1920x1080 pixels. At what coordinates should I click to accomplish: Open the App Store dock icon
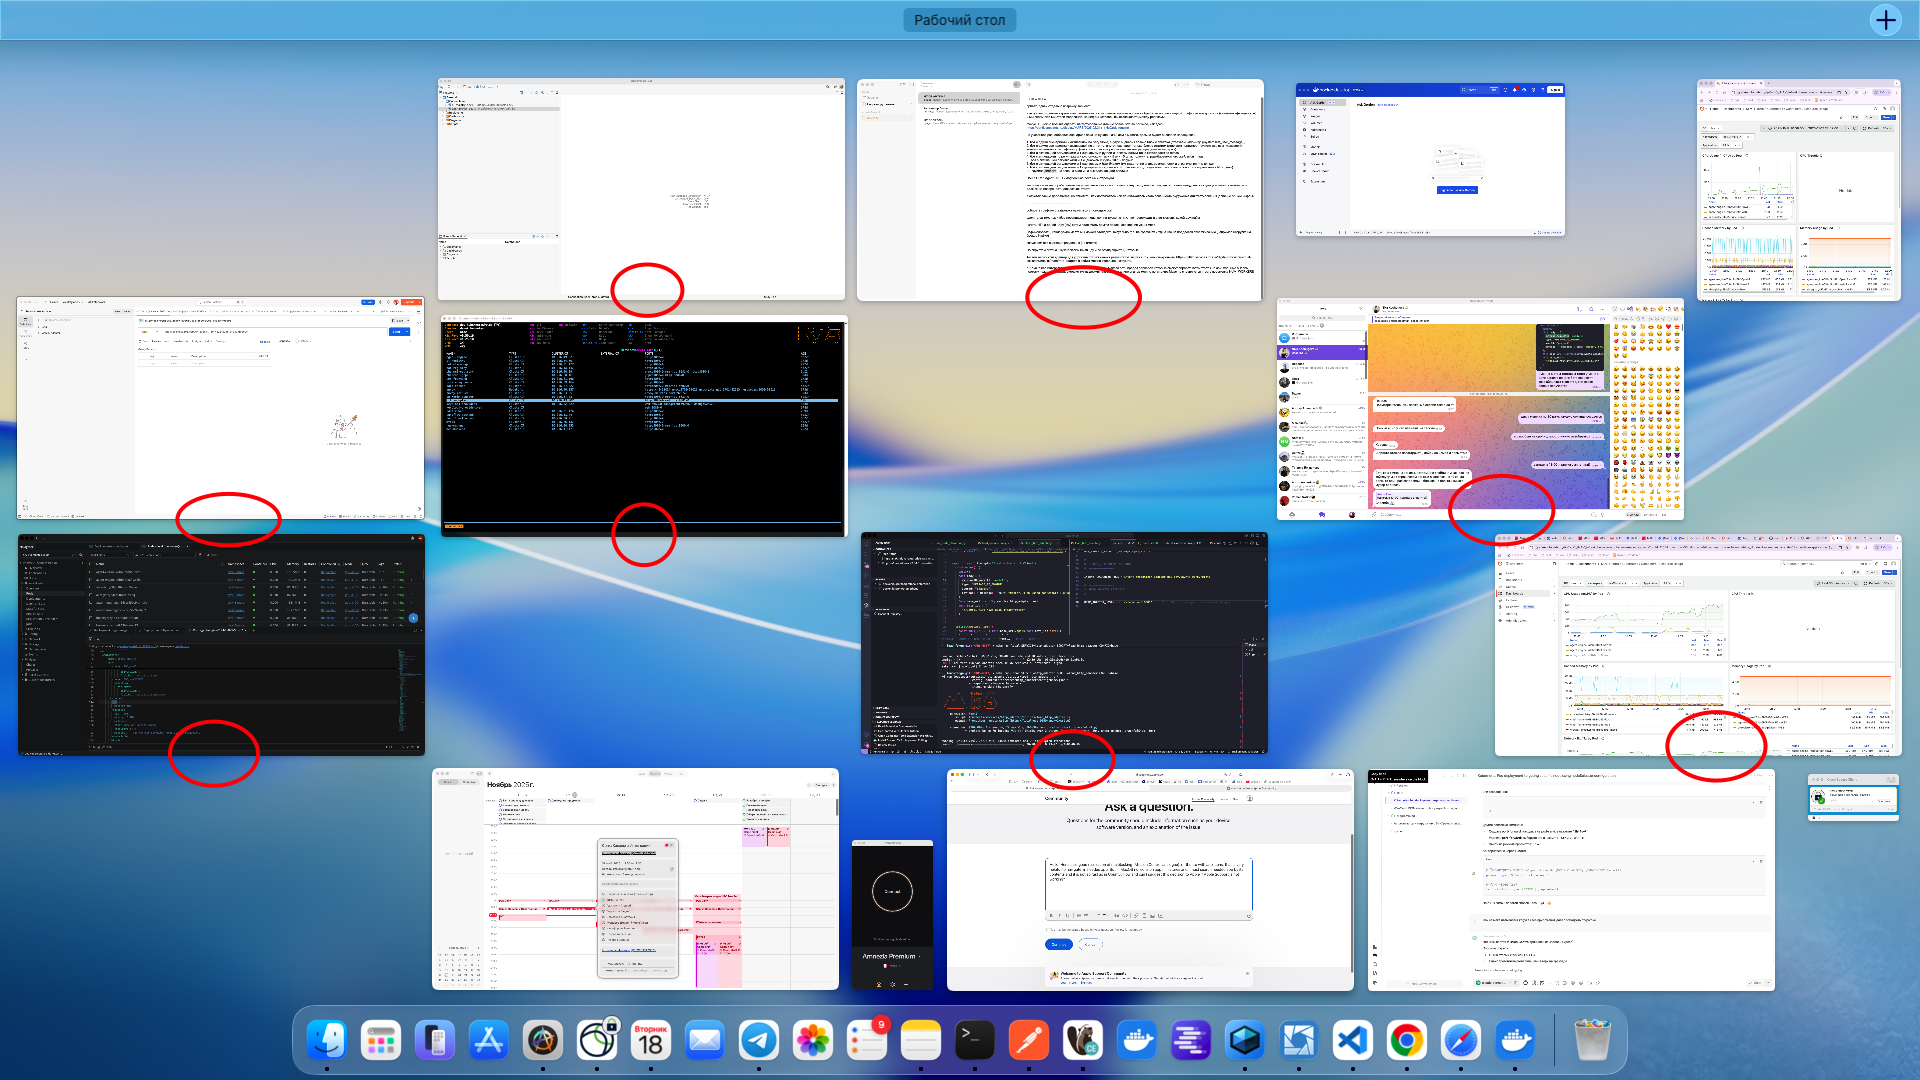click(x=489, y=1041)
